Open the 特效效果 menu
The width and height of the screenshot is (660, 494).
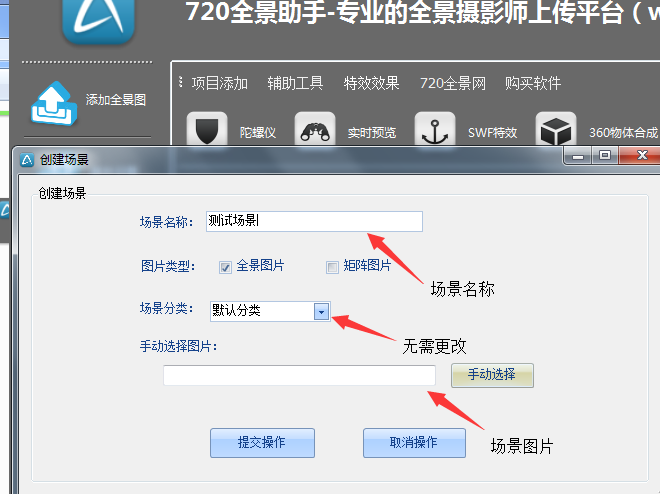tap(371, 83)
